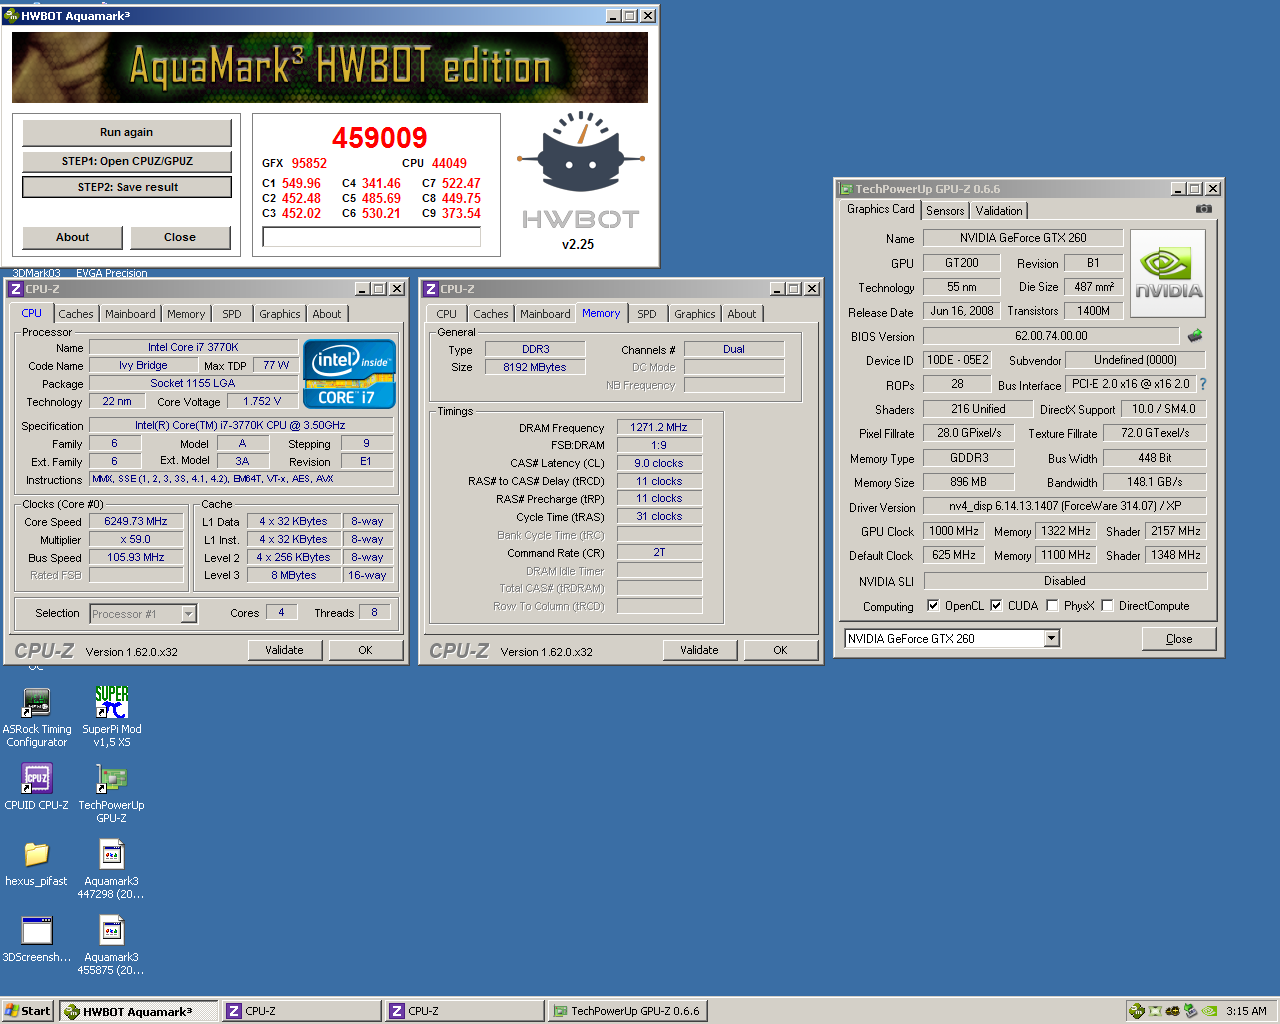This screenshot has height=1024, width=1280.
Task: Open Mainboard tab in left CPU-Z
Action: [x=130, y=314]
